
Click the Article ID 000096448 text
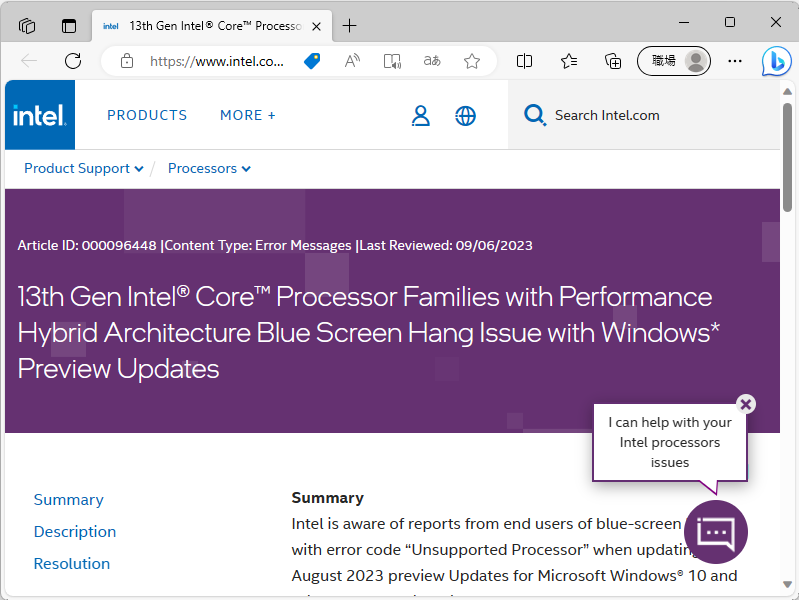pyautogui.click(x=87, y=245)
